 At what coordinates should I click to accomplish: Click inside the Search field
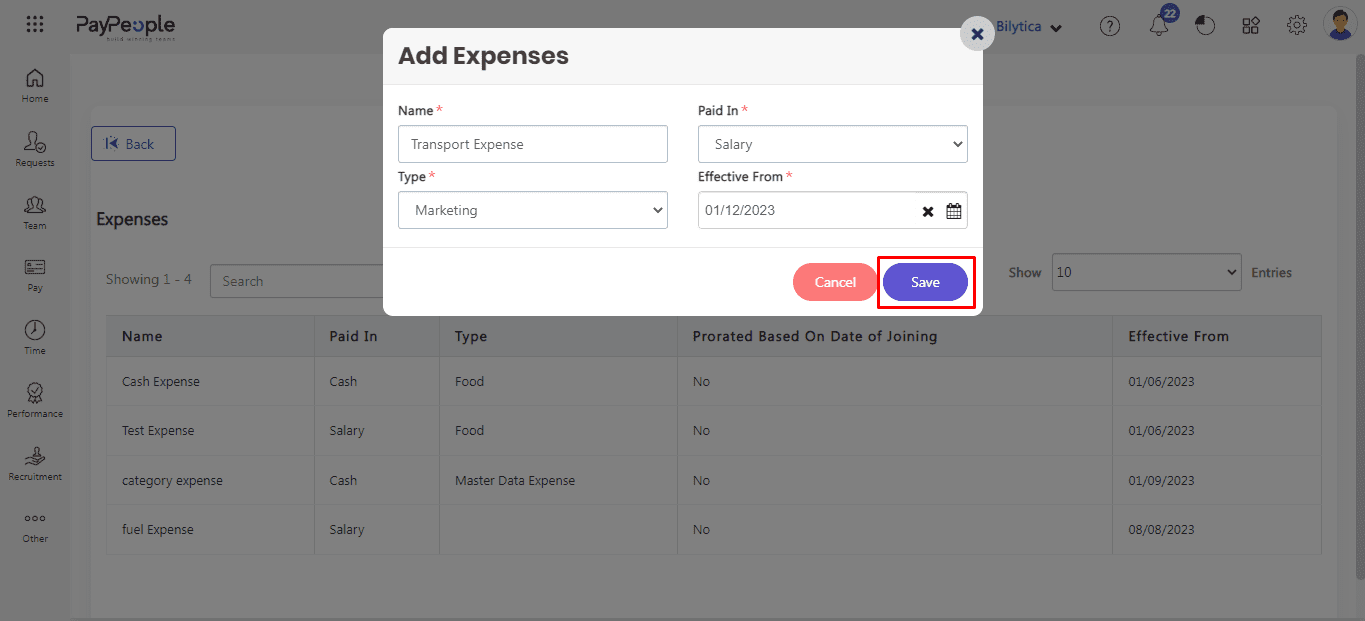pyautogui.click(x=300, y=280)
